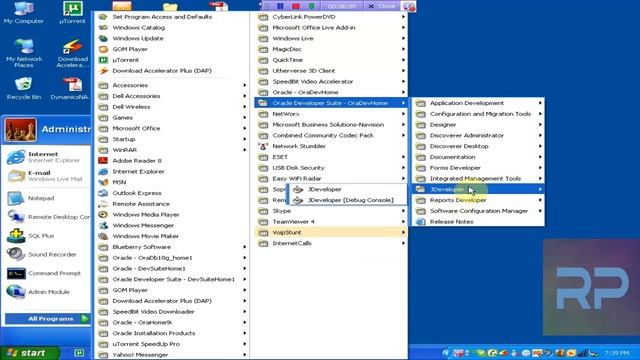Expand Forms Developer submenu
Screen dimensions: 640x360
(478, 168)
